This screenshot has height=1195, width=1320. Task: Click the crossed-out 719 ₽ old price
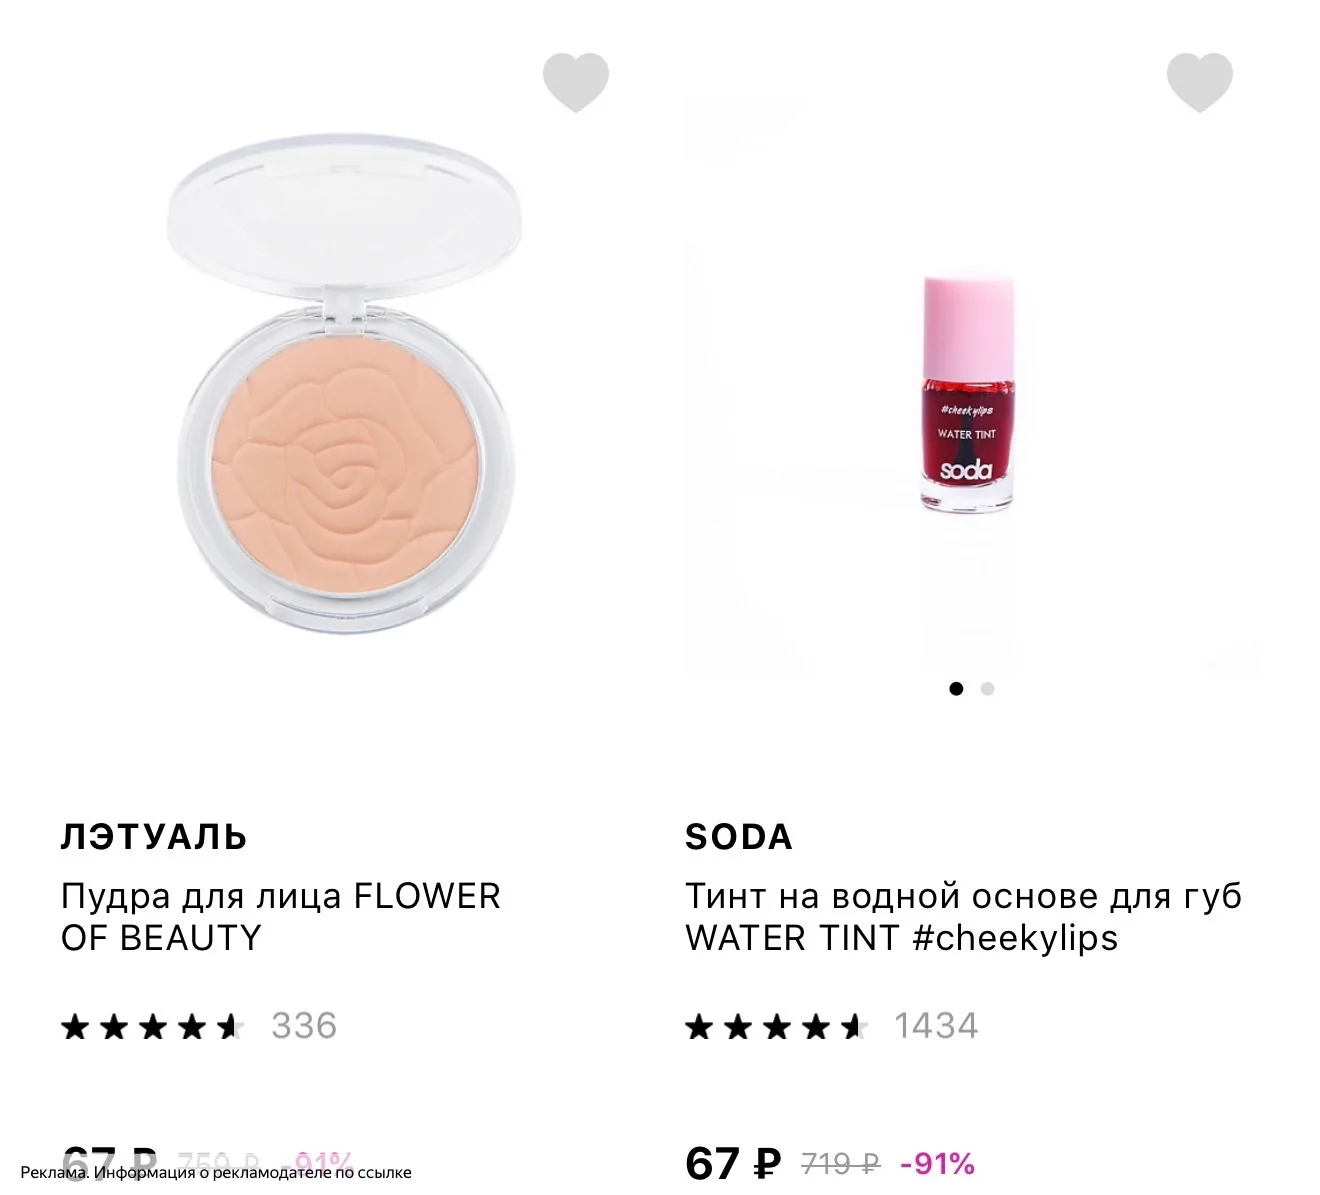(x=840, y=1164)
